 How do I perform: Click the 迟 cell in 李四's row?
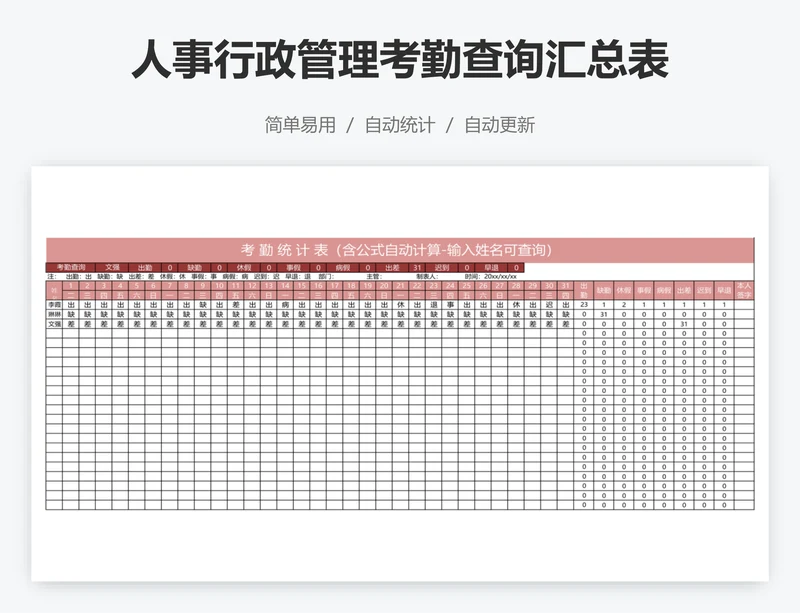click(x=549, y=305)
